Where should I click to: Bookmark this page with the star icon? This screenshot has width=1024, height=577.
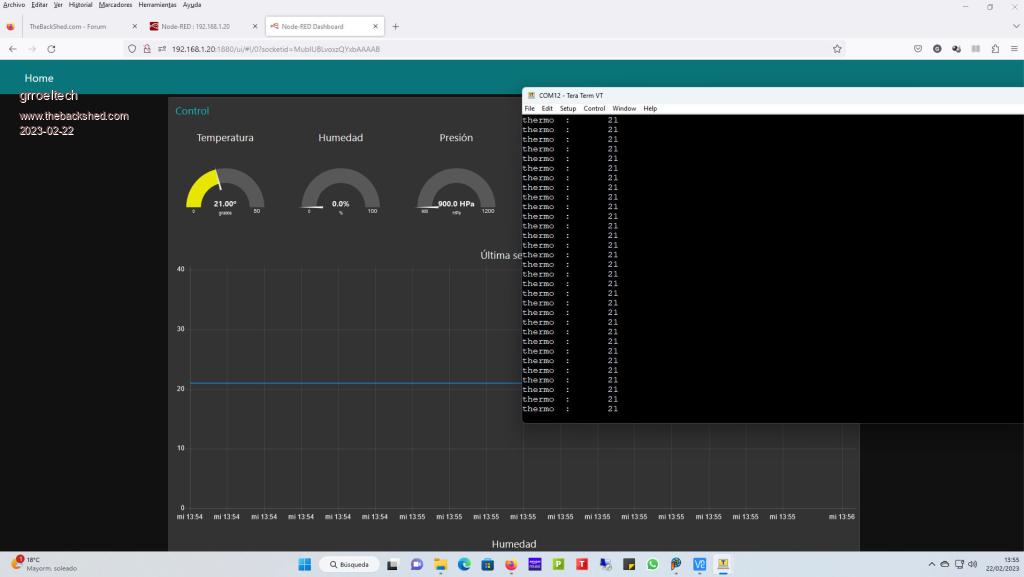837,48
